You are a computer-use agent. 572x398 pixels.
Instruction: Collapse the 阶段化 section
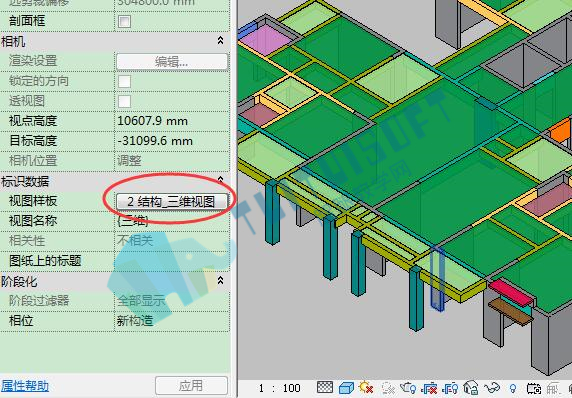pyautogui.click(x=220, y=280)
